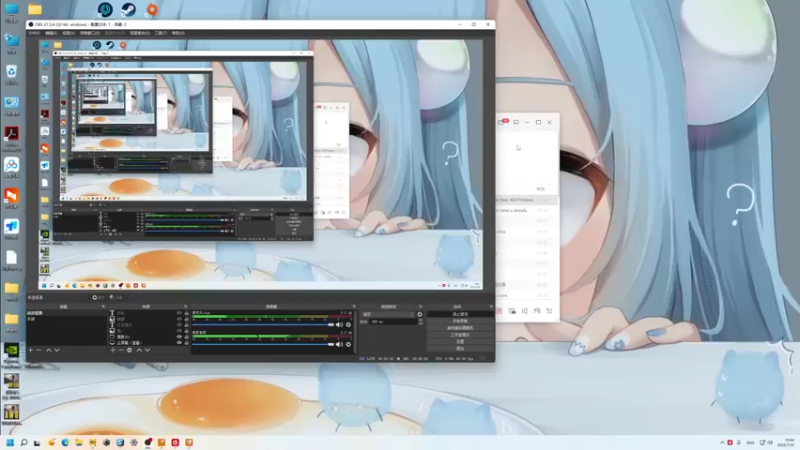The width and height of the screenshot is (800, 450).
Task: Toggle lock on window capture source
Action: point(186,337)
